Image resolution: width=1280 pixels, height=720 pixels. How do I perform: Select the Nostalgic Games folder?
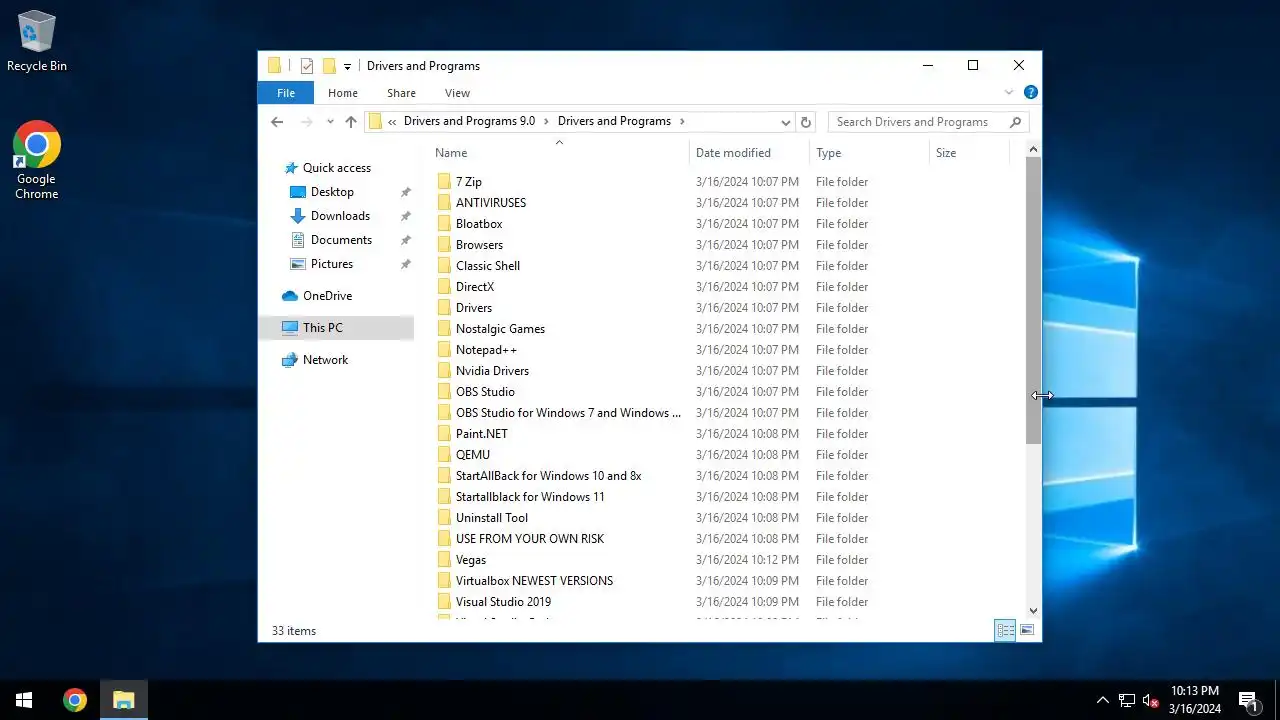(500, 329)
